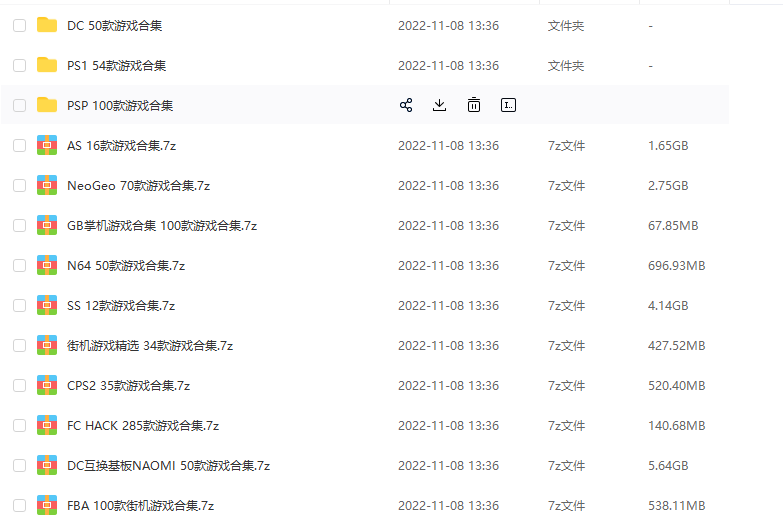783x531 pixels.
Task: Check the box for FC HACK 285款游戏合集.7z
Action: tap(19, 425)
